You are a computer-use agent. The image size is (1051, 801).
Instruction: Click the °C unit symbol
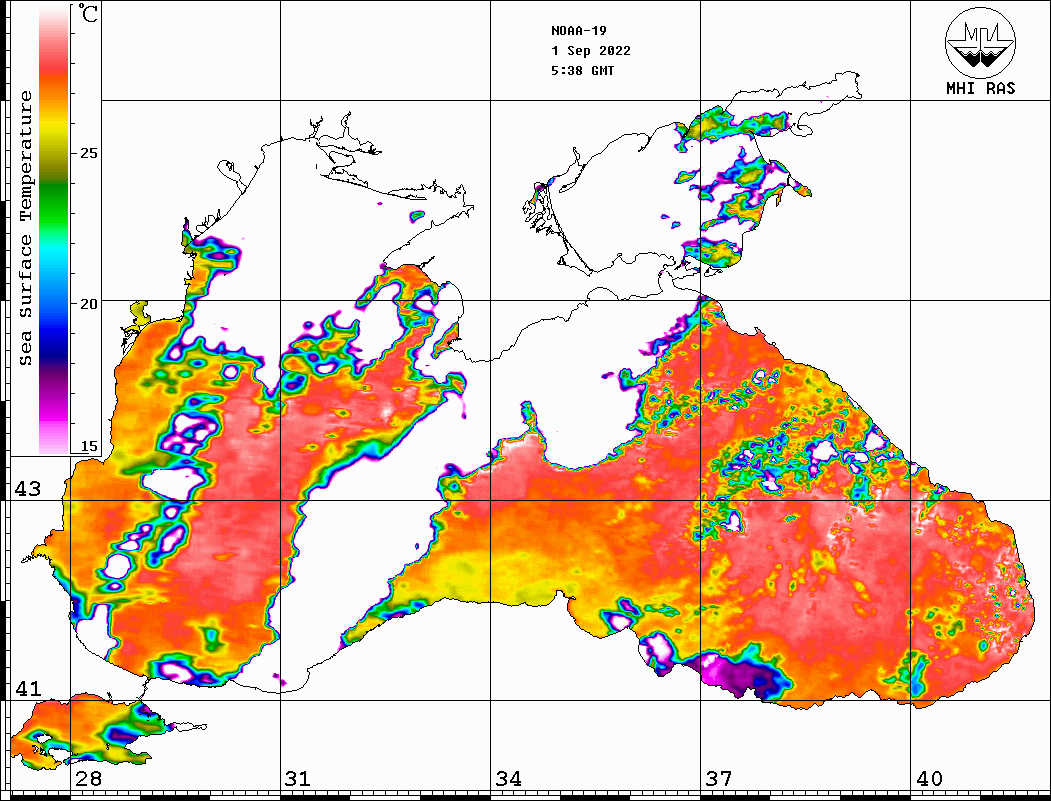pyautogui.click(x=88, y=13)
